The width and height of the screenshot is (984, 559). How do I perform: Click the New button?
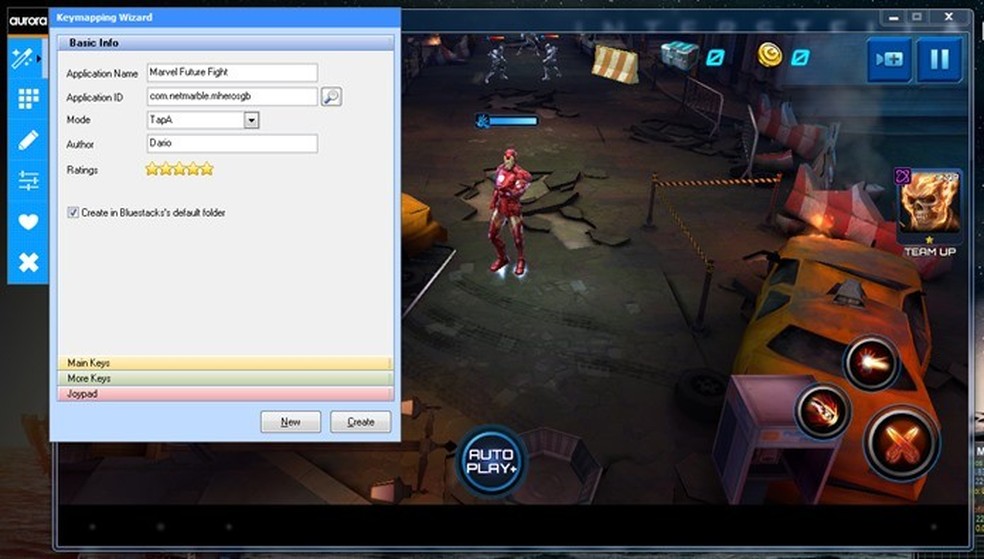tap(291, 422)
